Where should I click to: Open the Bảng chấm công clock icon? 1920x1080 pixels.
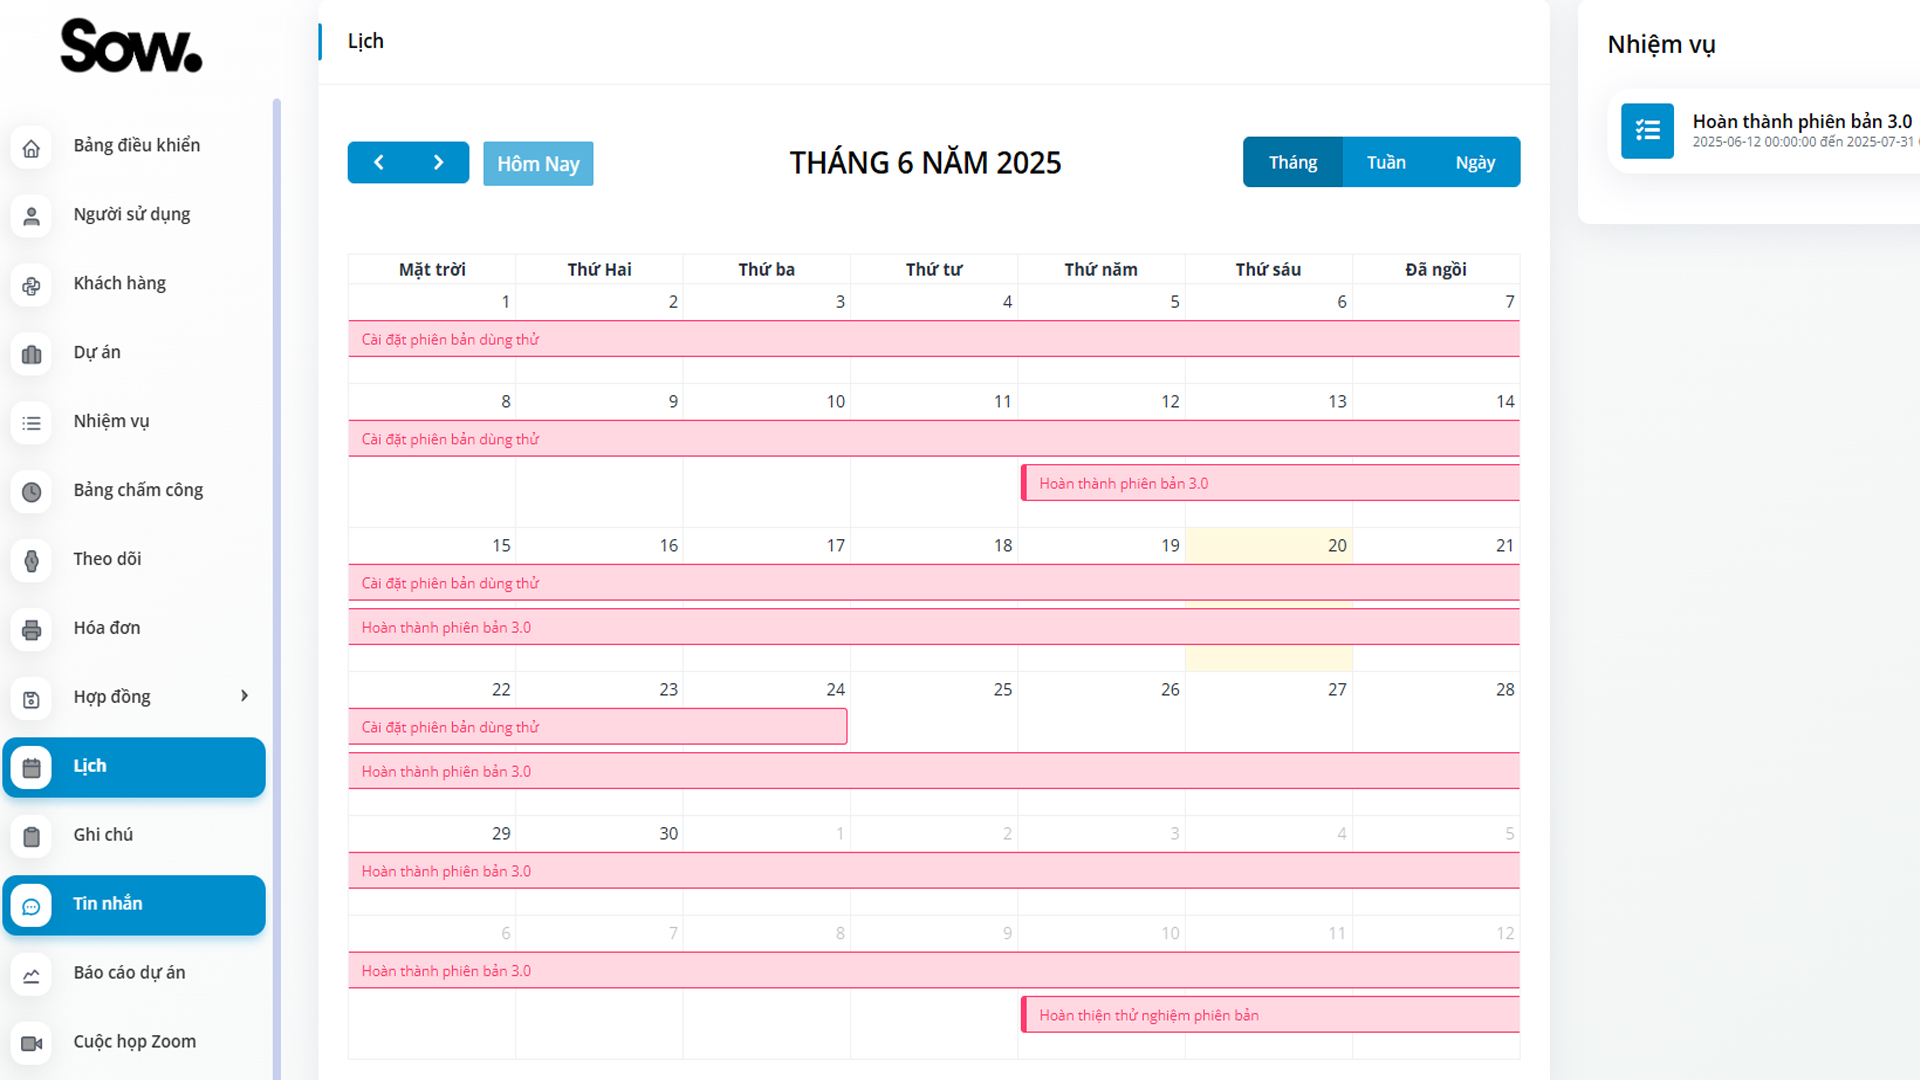[32, 492]
